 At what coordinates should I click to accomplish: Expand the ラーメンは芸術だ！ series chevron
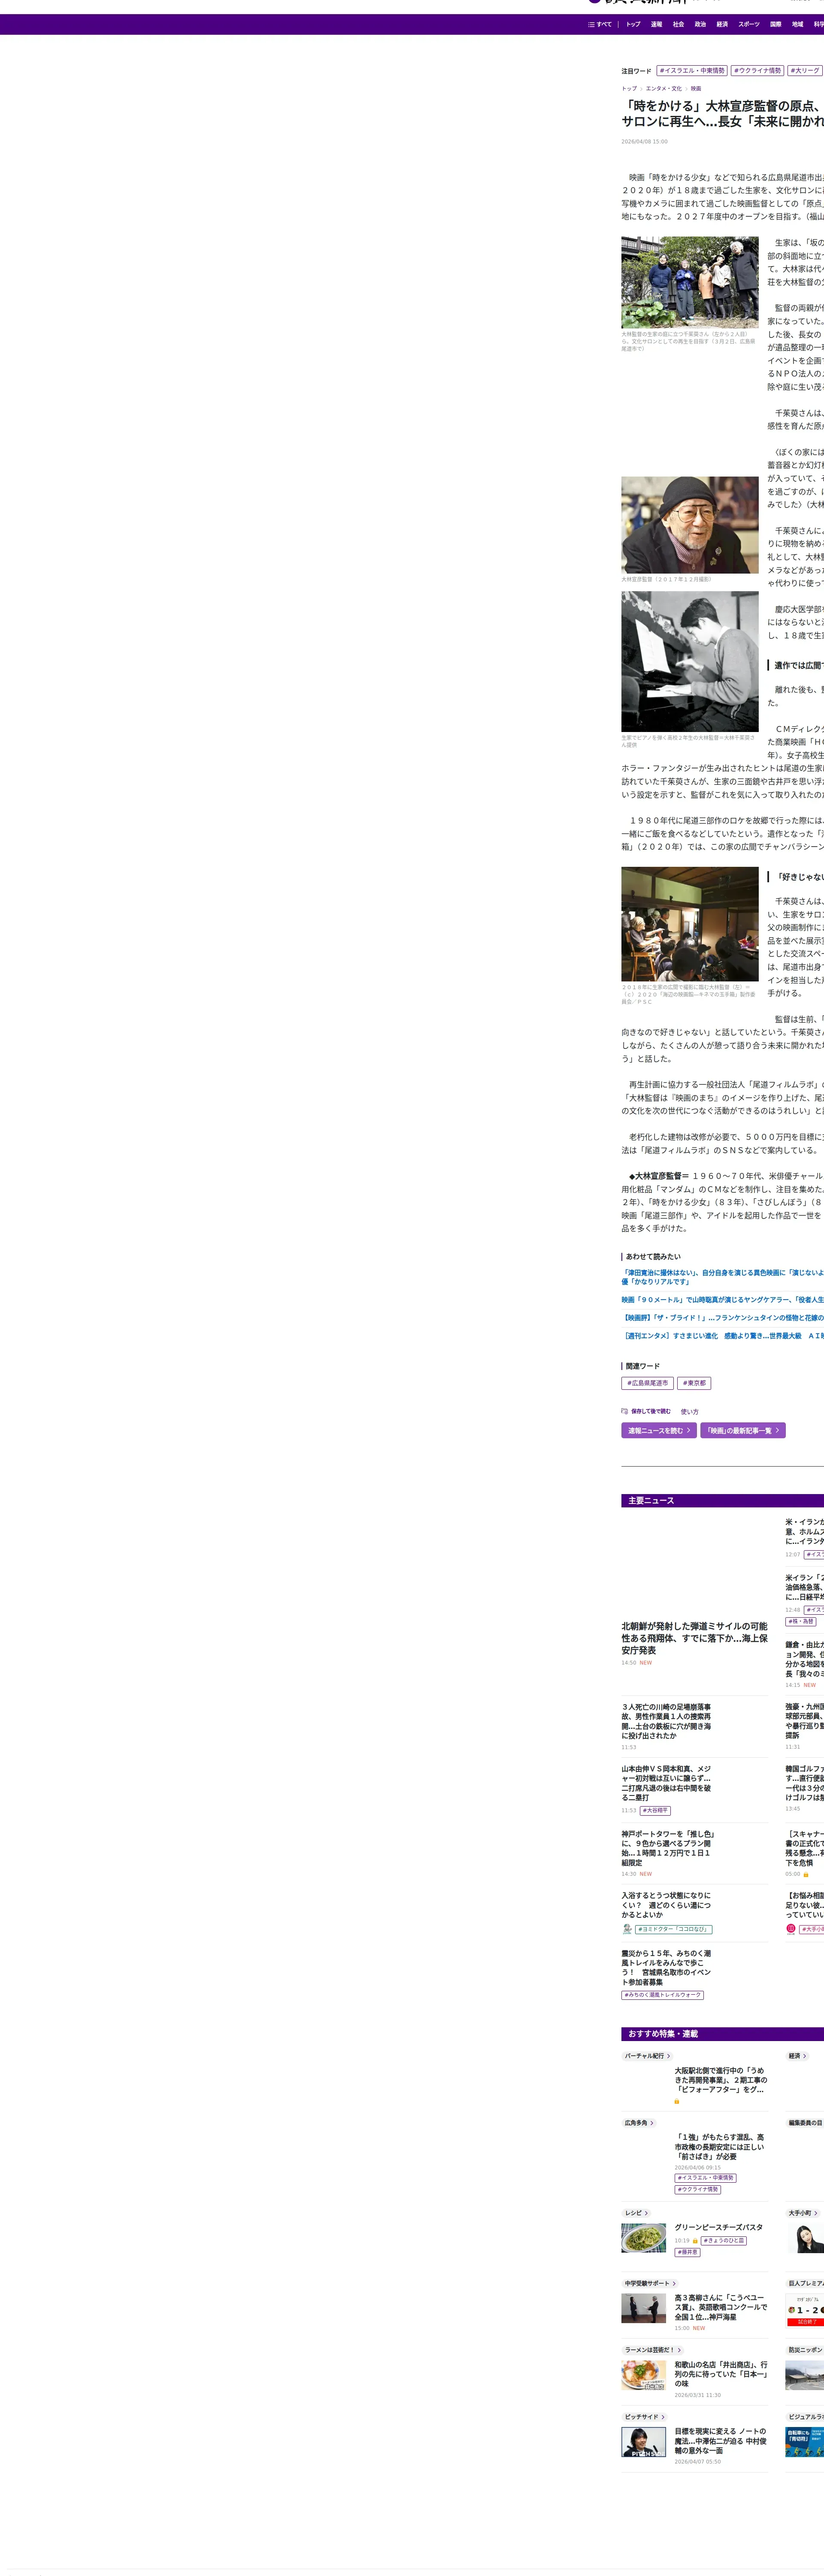pyautogui.click(x=679, y=2350)
